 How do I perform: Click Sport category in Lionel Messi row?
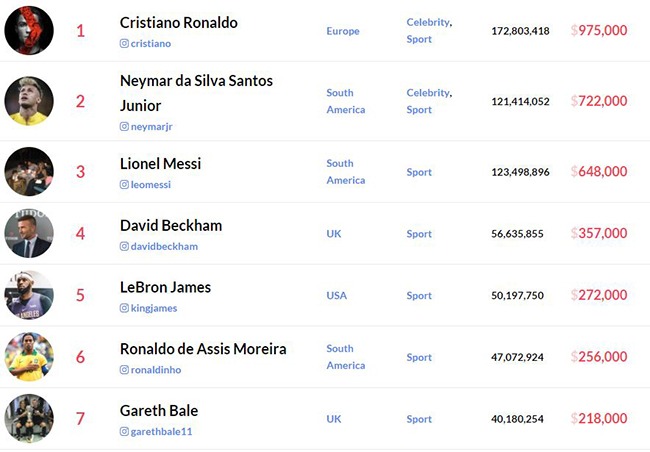click(x=419, y=172)
